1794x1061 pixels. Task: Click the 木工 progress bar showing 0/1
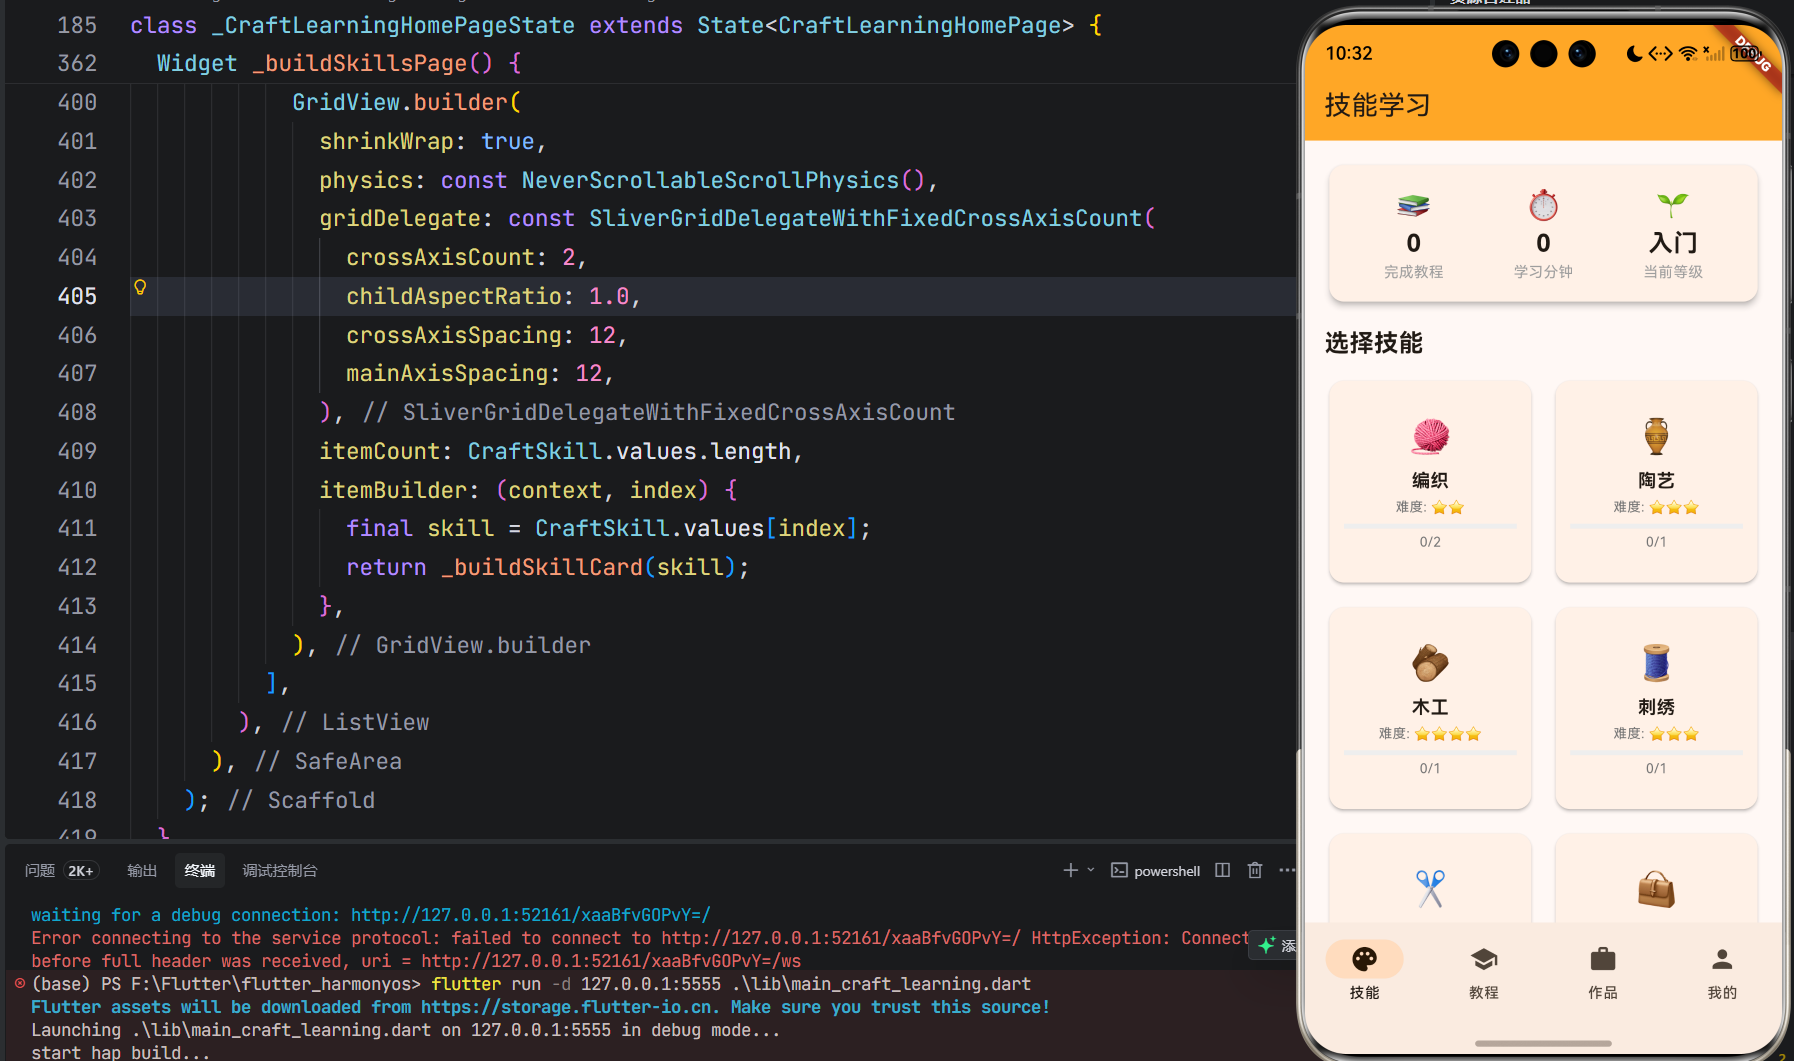click(x=1430, y=752)
